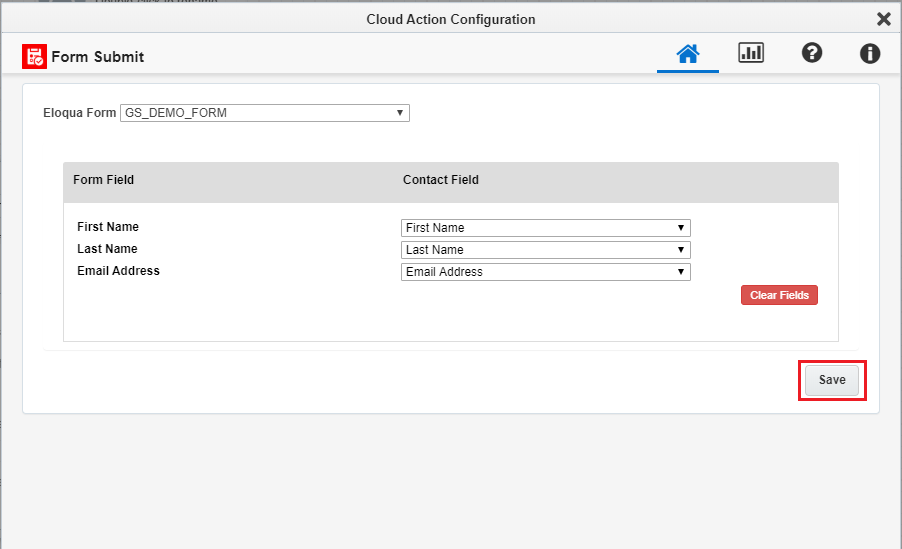
Task: Open the question mark help icon
Action: 812,53
